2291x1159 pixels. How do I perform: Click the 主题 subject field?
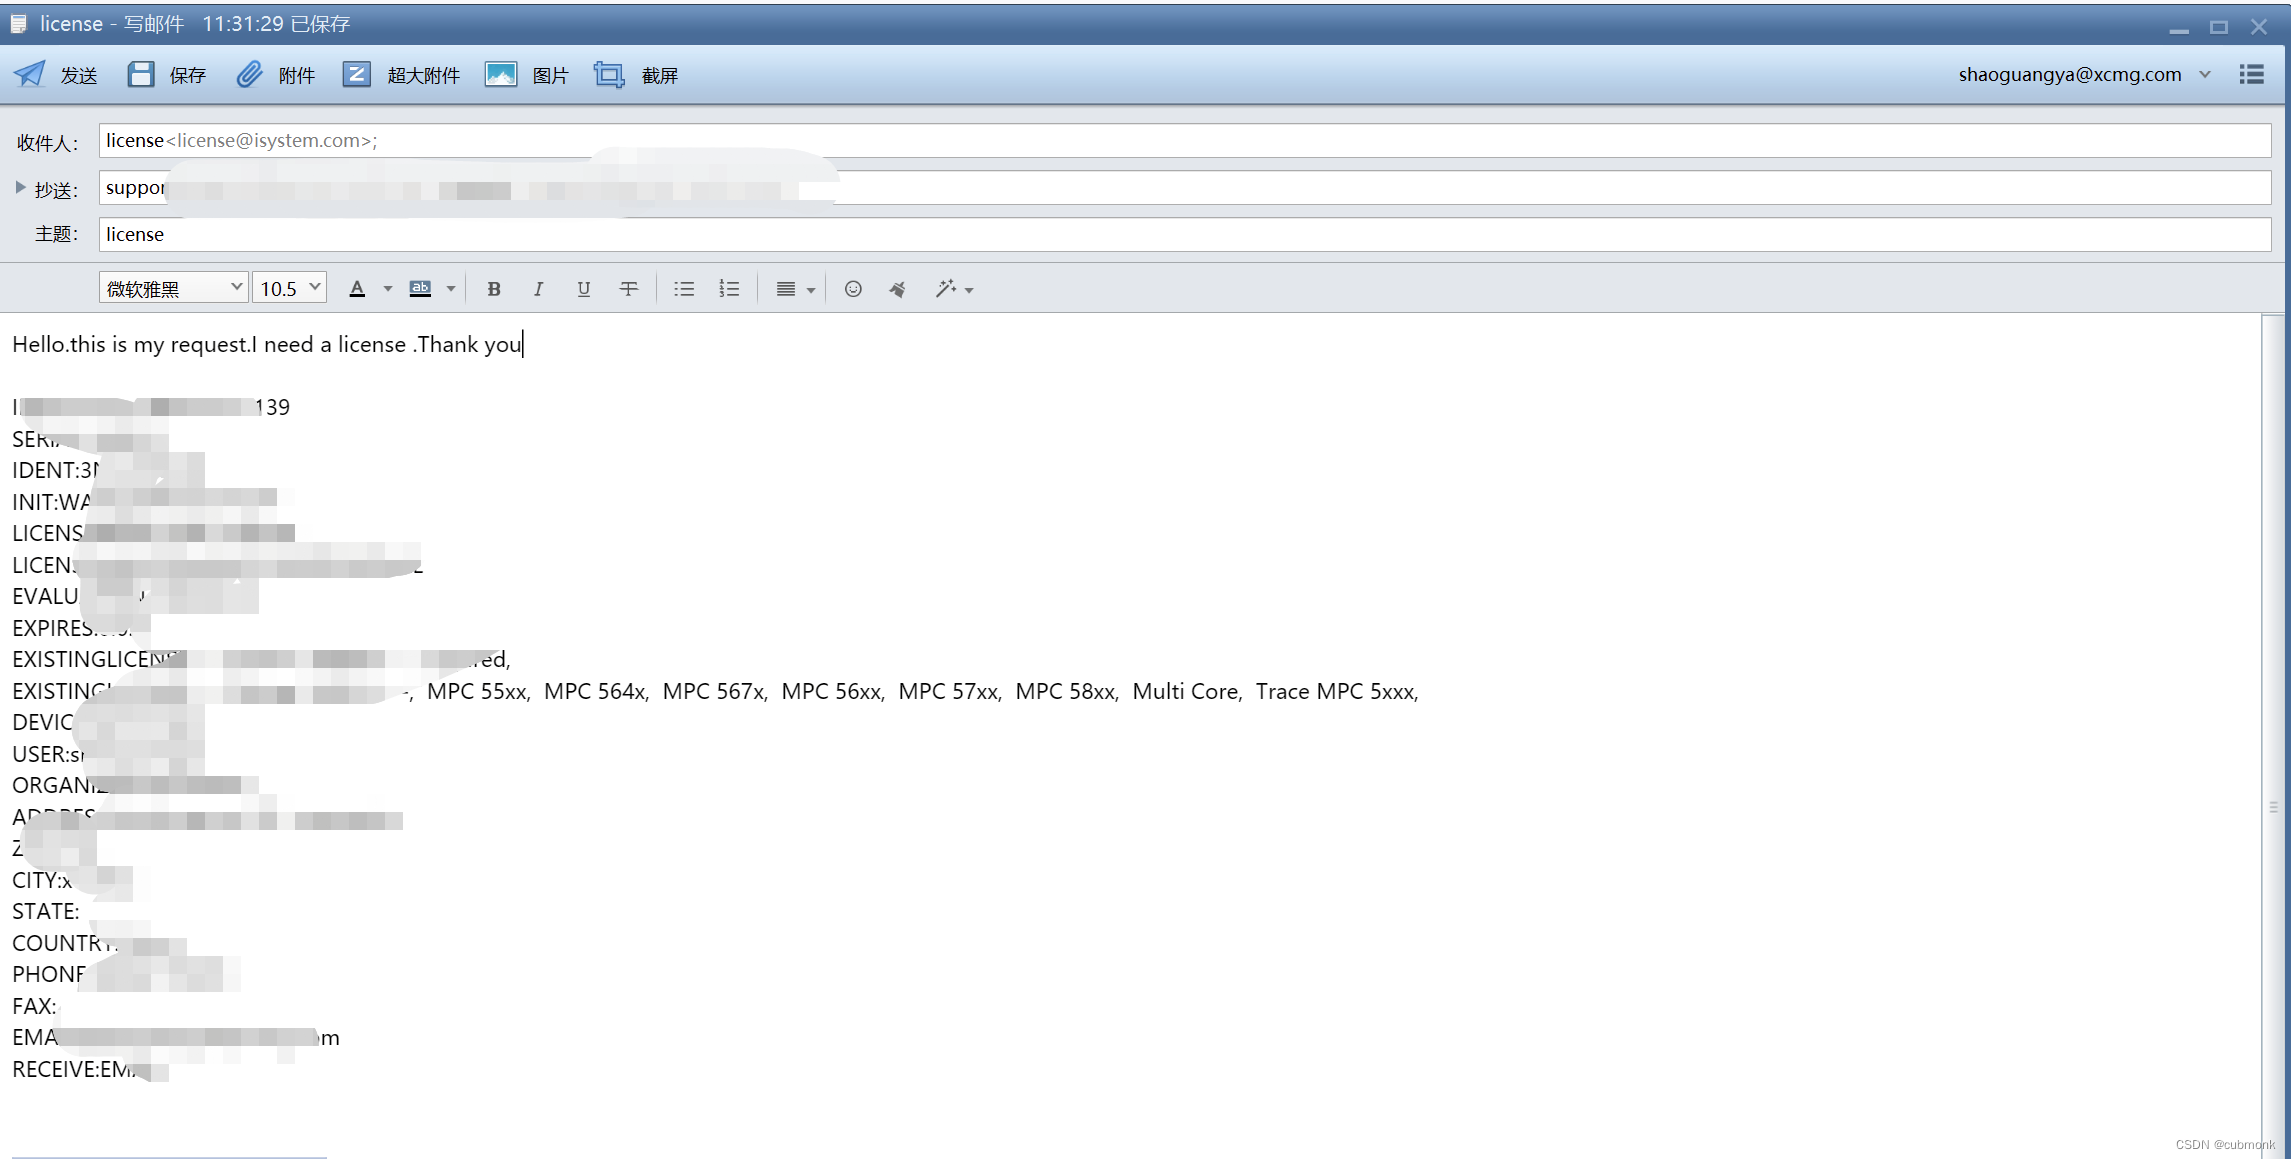click(x=1184, y=234)
